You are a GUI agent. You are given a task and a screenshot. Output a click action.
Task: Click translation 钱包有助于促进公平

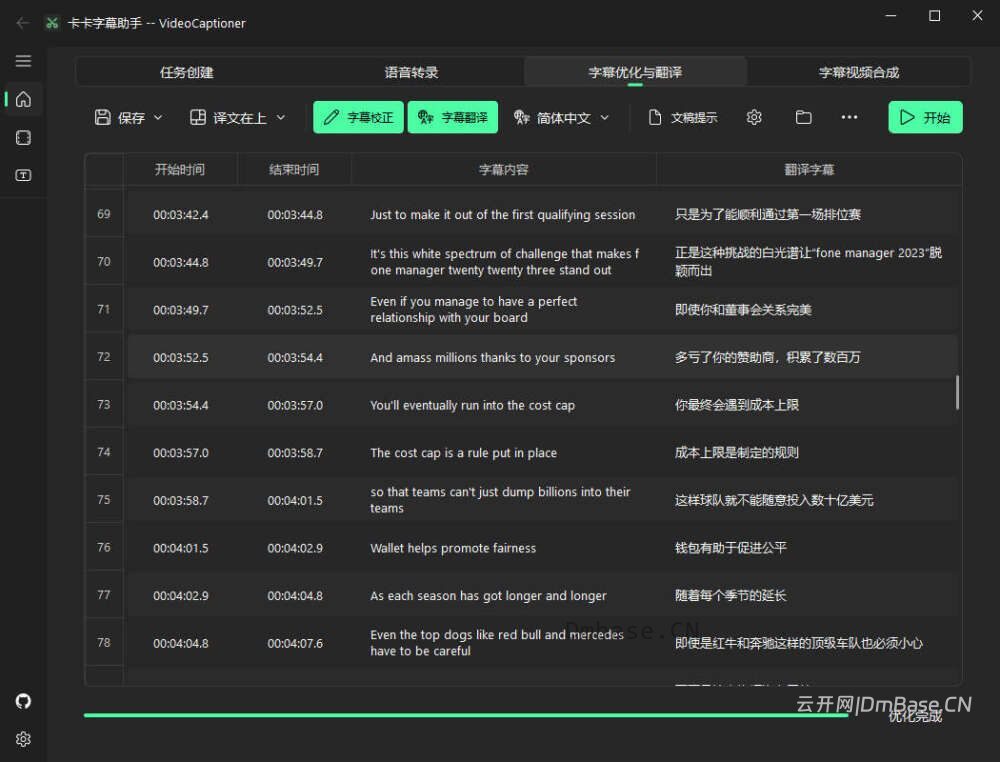click(731, 548)
